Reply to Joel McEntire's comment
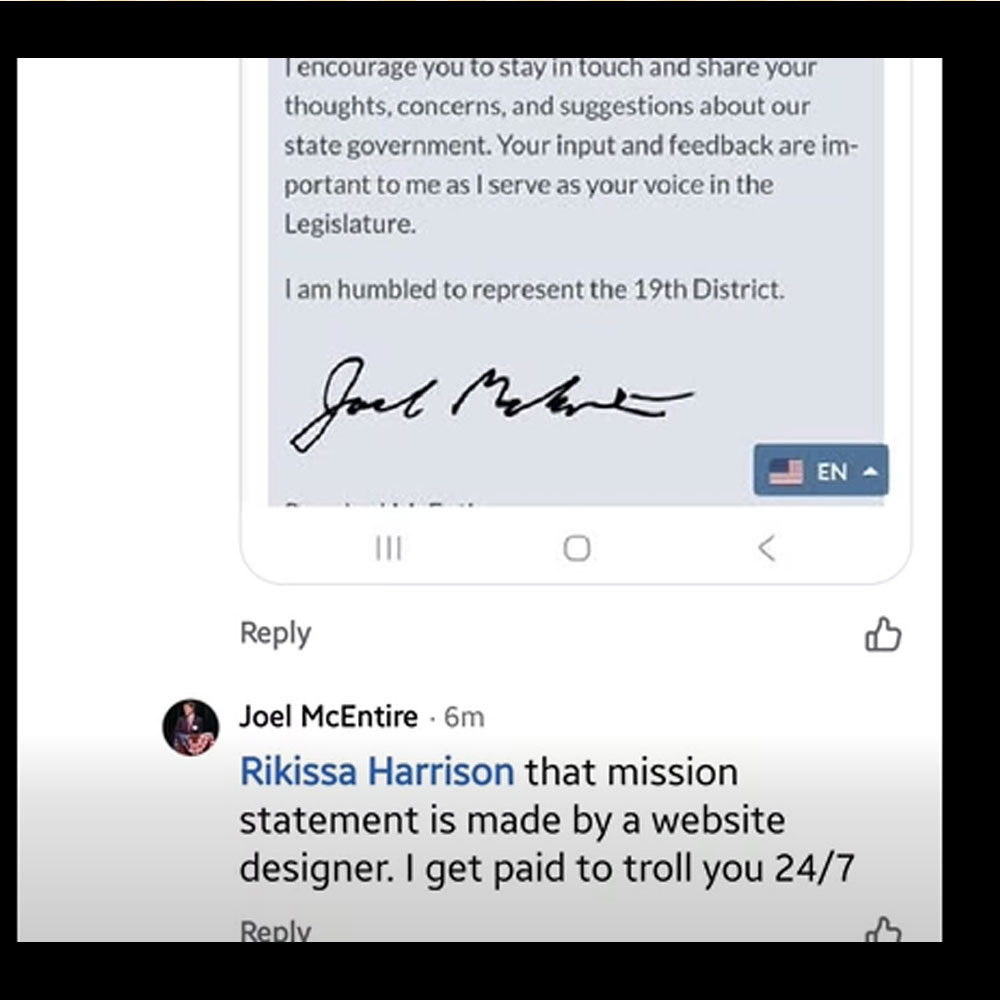The image size is (1000, 1000). (x=275, y=930)
